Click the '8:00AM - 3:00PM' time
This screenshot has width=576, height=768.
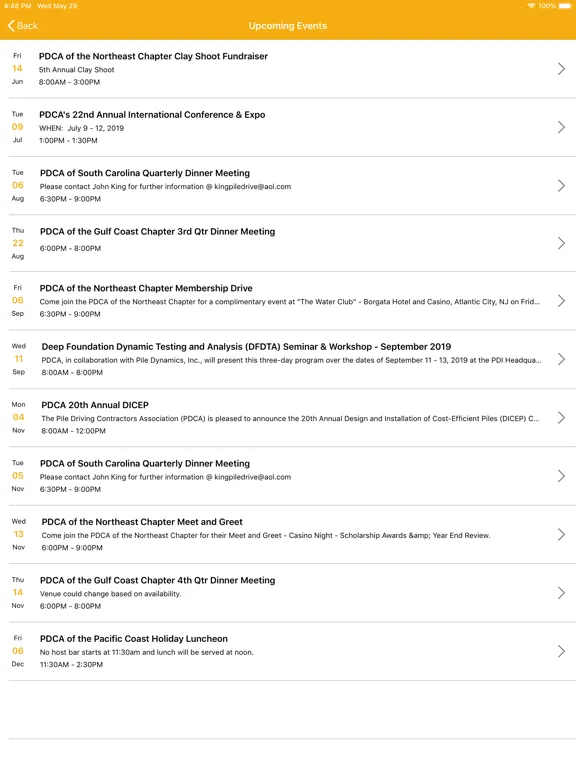(x=70, y=82)
